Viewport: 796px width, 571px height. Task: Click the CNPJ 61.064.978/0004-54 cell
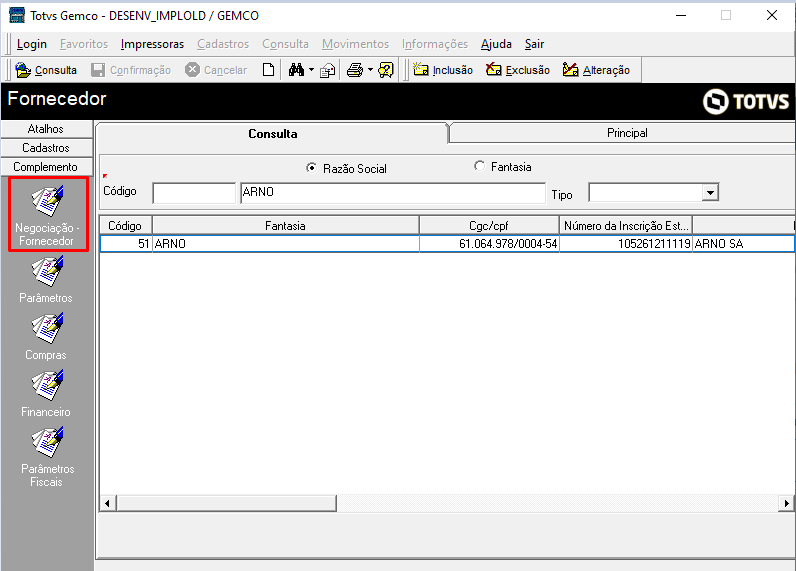click(x=489, y=244)
